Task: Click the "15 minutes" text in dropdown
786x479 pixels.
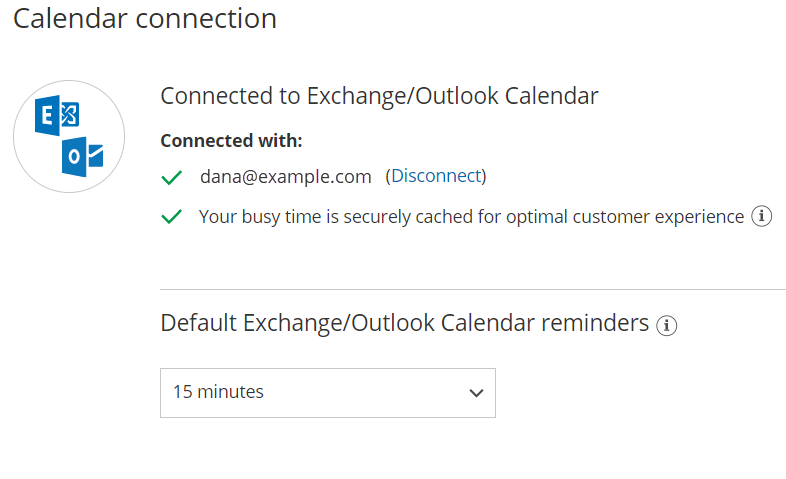Action: [219, 392]
